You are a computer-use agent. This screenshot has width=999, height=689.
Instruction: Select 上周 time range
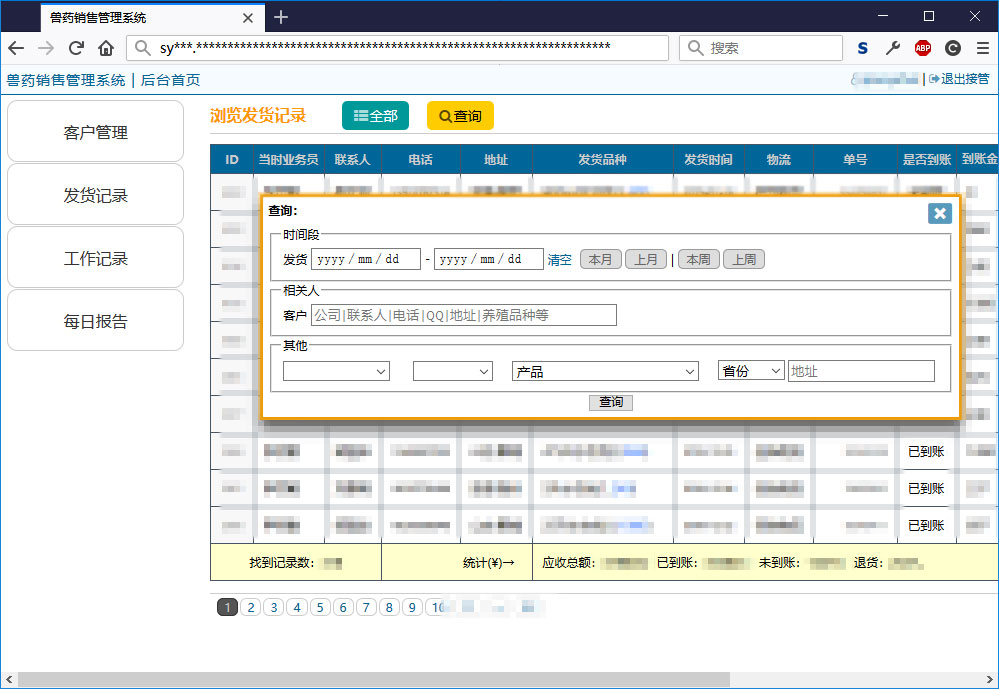[x=744, y=259]
